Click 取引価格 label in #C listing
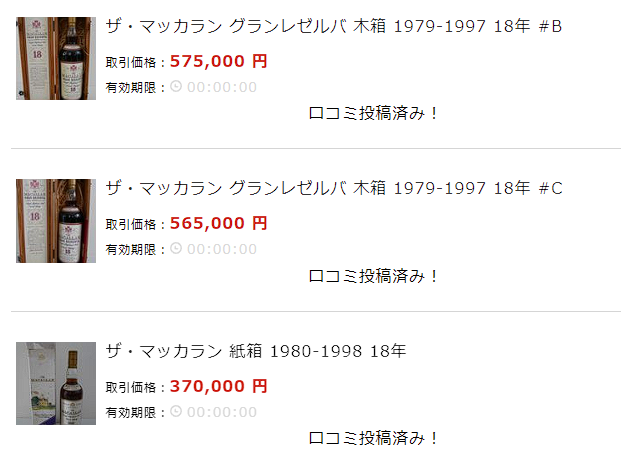Image resolution: width=621 pixels, height=459 pixels. 133,225
